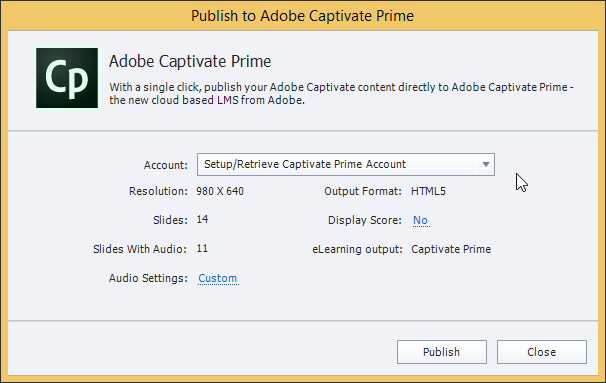Click the eLearning output: label

tap(357, 249)
